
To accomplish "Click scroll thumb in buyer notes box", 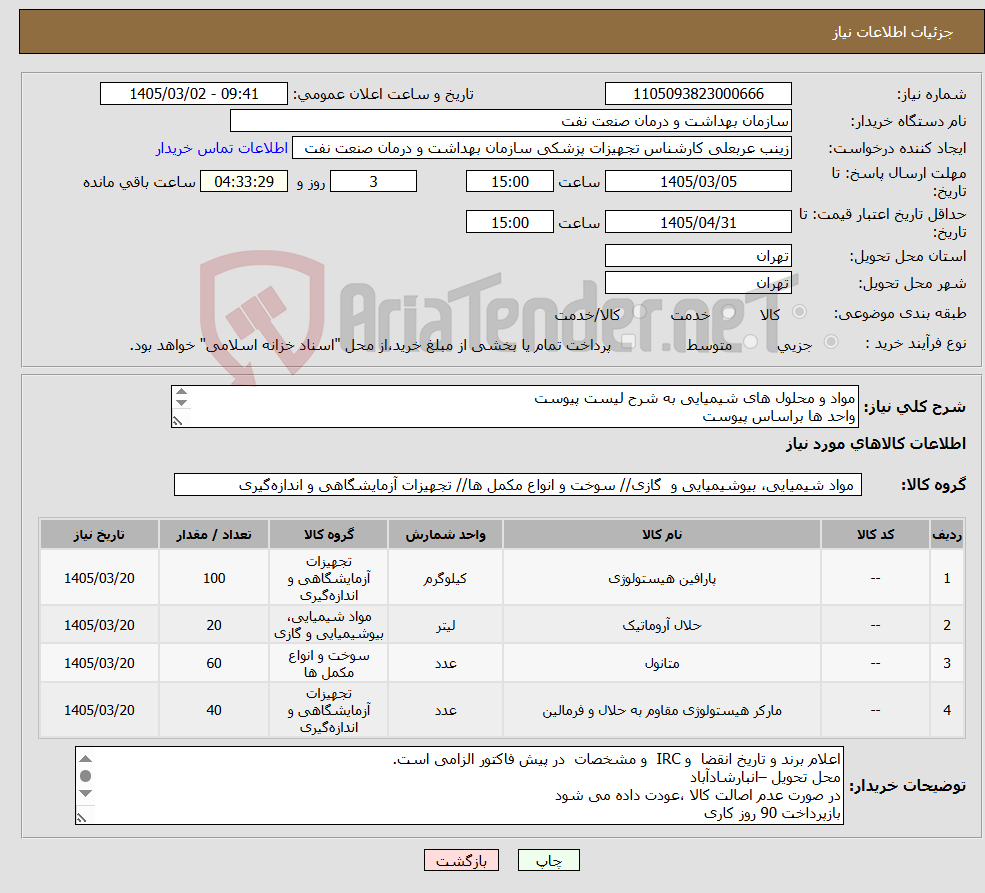I will [86, 776].
